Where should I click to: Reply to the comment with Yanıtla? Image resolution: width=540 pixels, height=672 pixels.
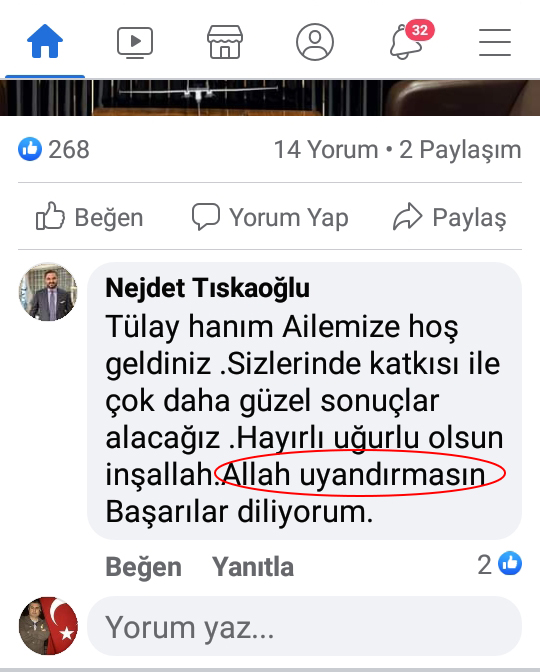pos(253,567)
